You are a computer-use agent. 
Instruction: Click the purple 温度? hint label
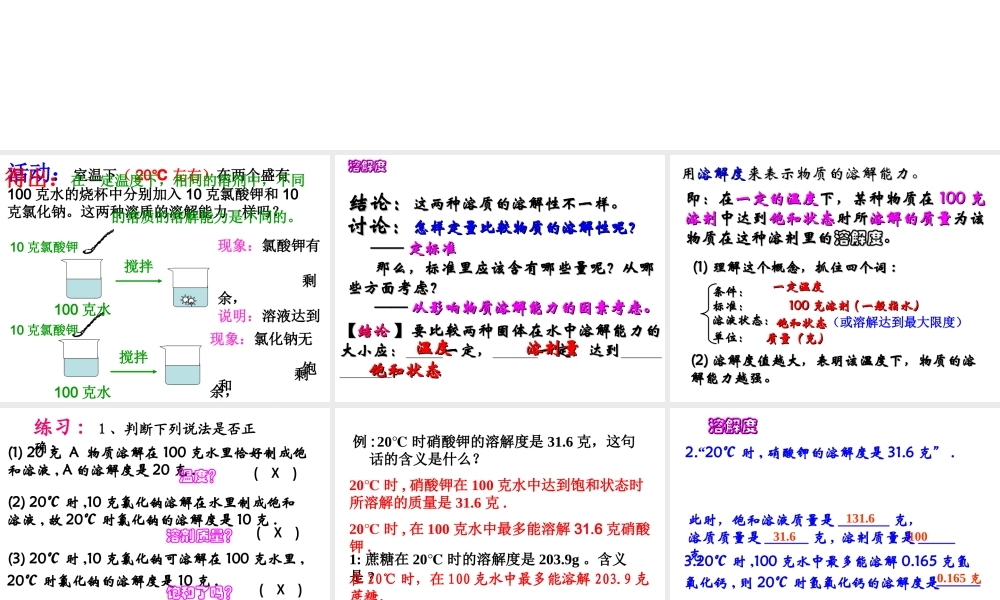click(x=198, y=476)
